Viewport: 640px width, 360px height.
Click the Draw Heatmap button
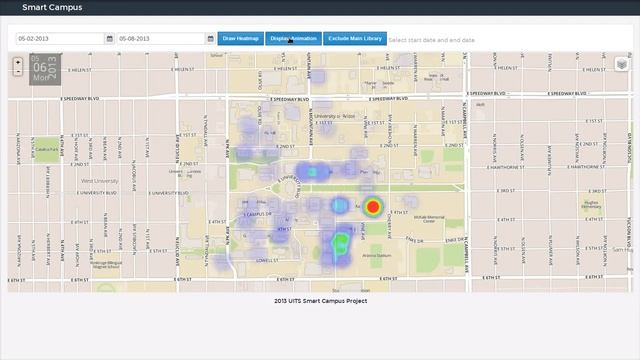pyautogui.click(x=240, y=38)
